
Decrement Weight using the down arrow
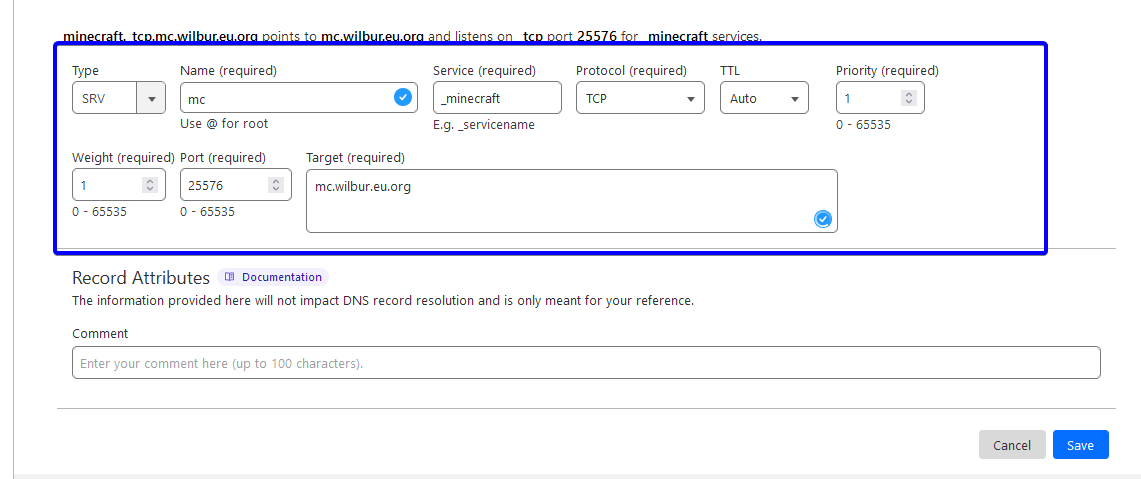(x=149, y=189)
